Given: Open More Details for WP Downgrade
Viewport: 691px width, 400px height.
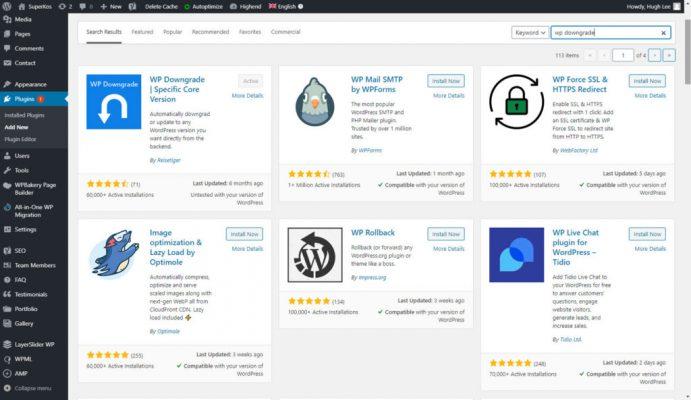Looking at the screenshot, I should pyautogui.click(x=247, y=96).
